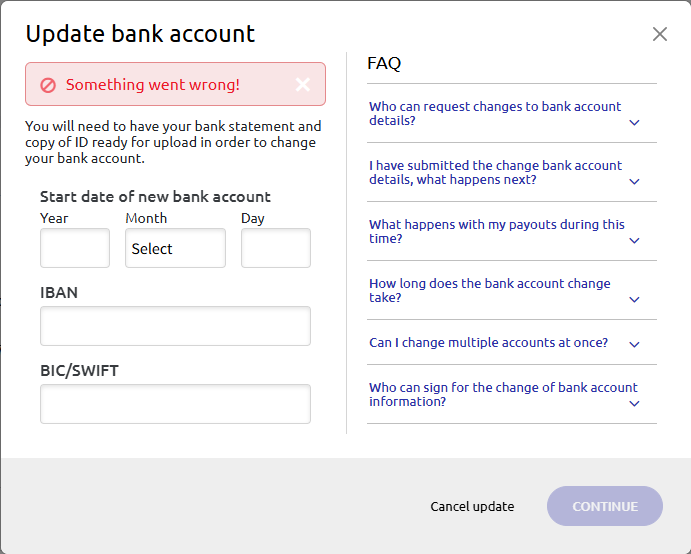Click Cancel update
The image size is (691, 554).
(x=472, y=506)
